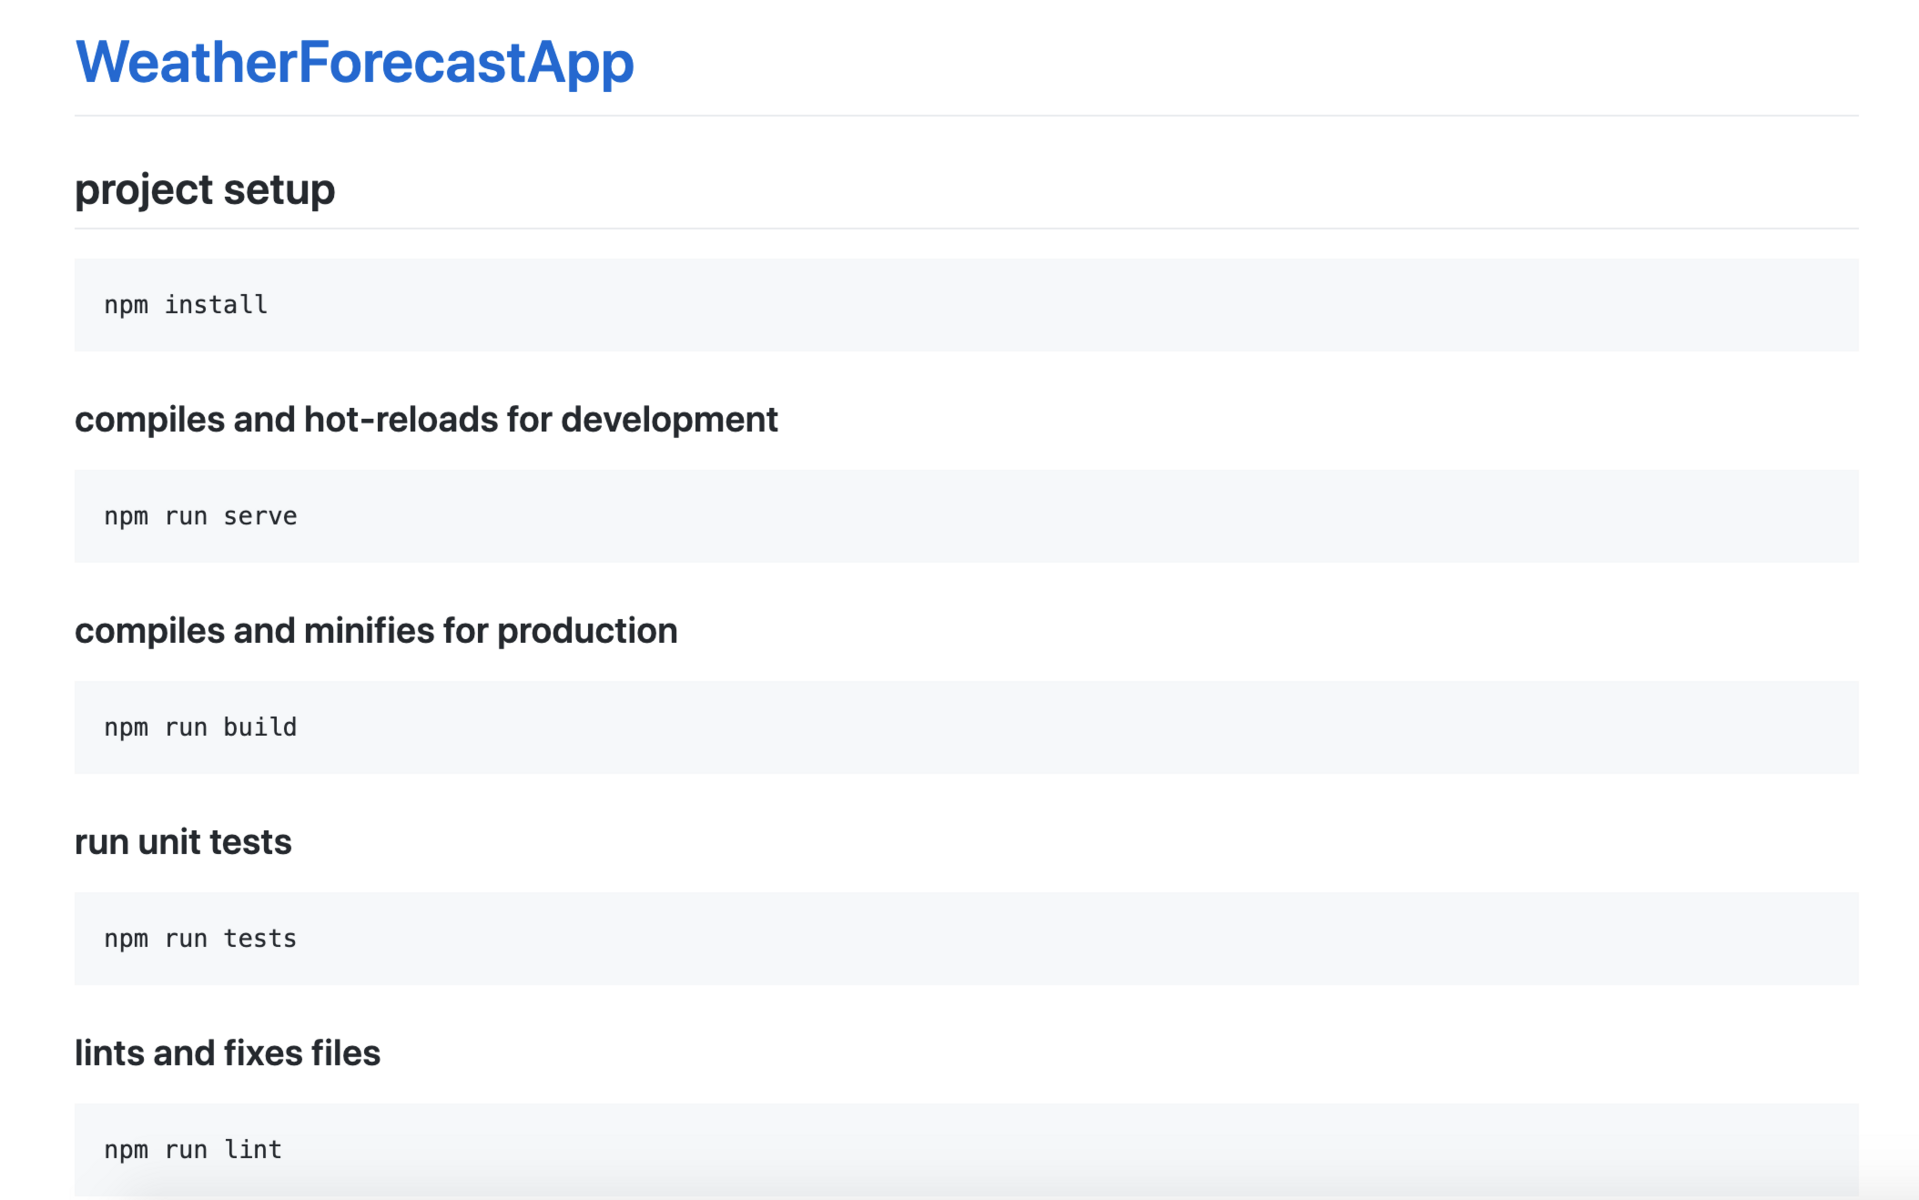1919x1200 pixels.
Task: Click 'compiles and minifies for production' heading
Action: (376, 630)
